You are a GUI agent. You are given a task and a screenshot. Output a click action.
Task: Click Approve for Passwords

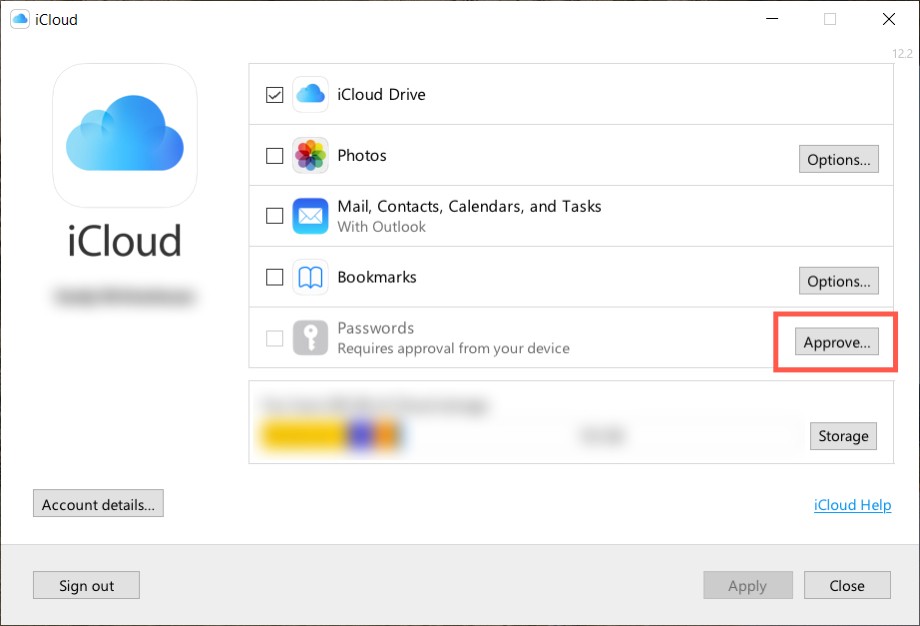pos(837,341)
